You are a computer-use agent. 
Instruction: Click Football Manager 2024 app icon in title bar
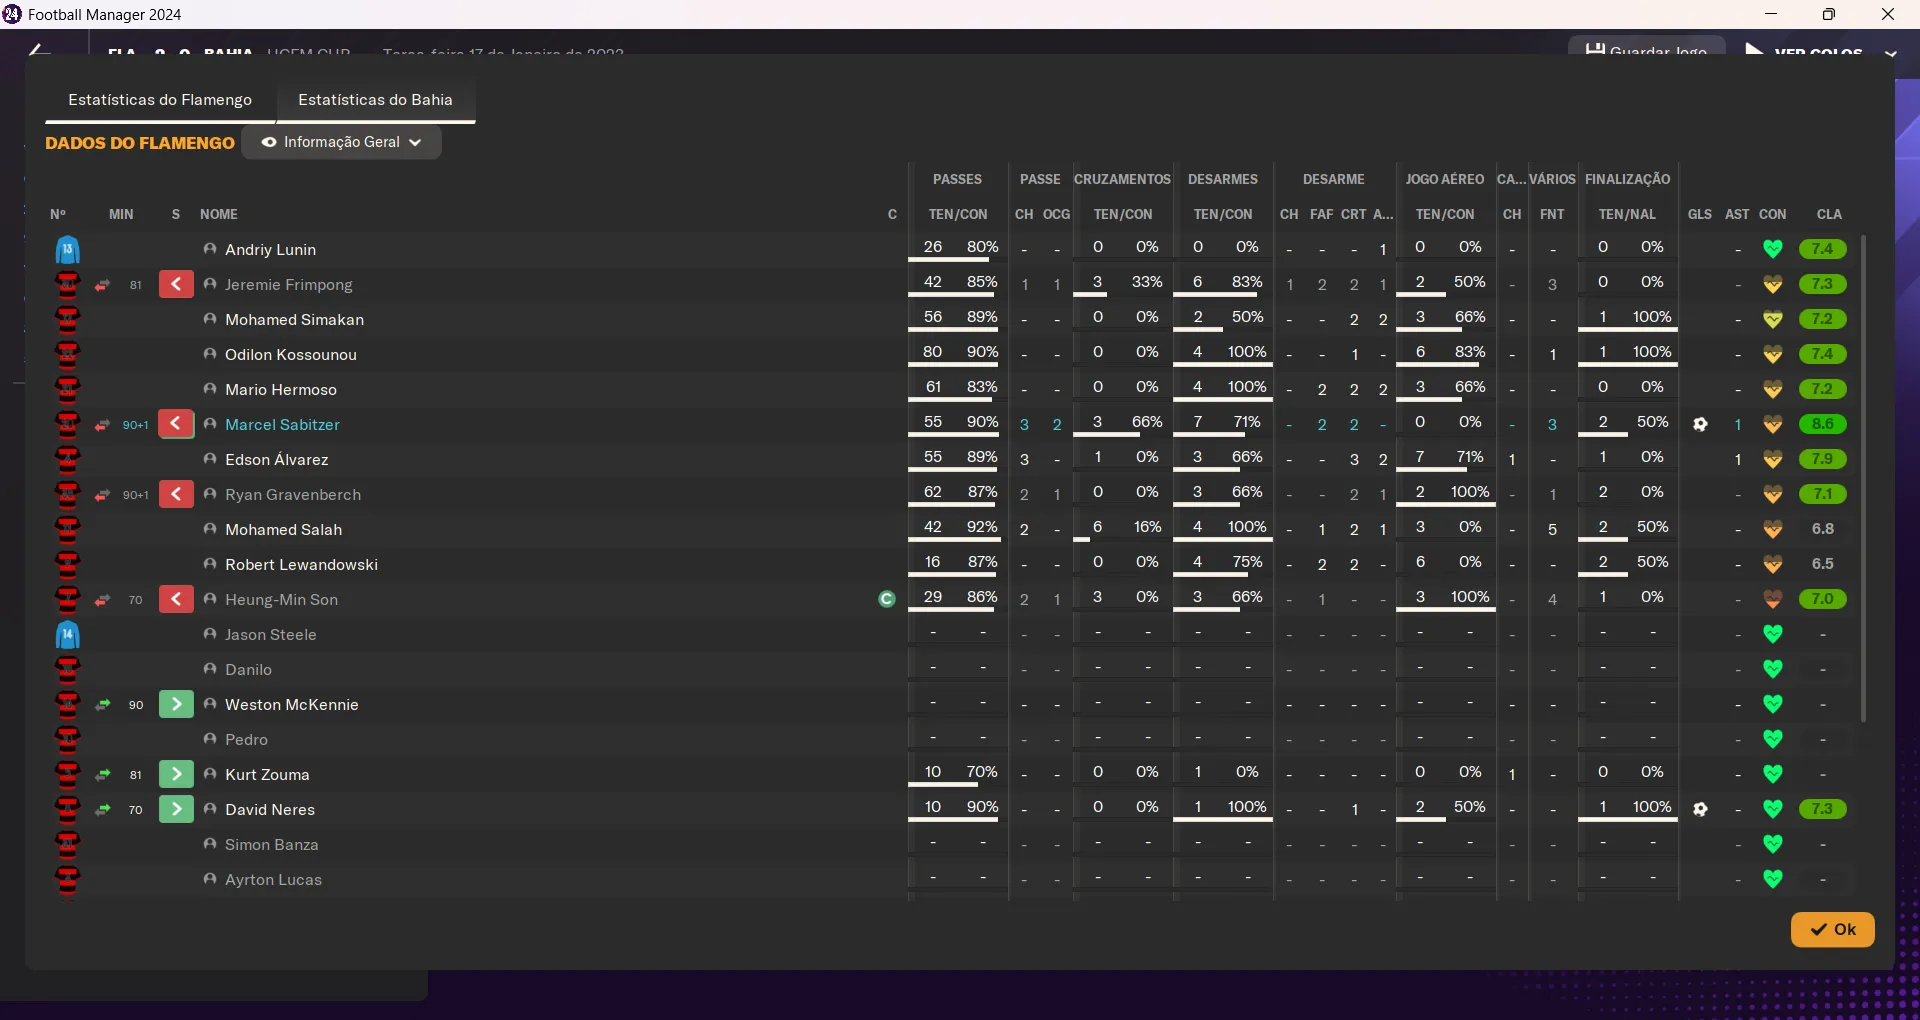pos(12,14)
